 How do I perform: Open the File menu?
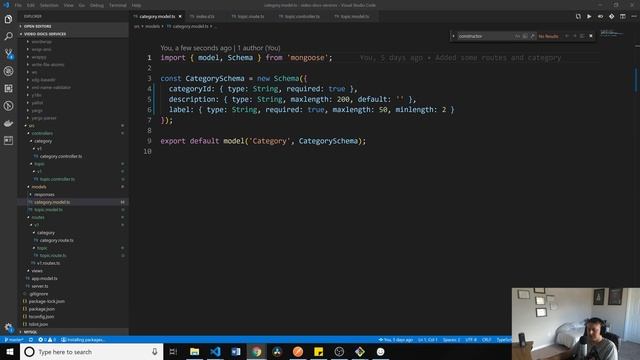[x=18, y=5]
